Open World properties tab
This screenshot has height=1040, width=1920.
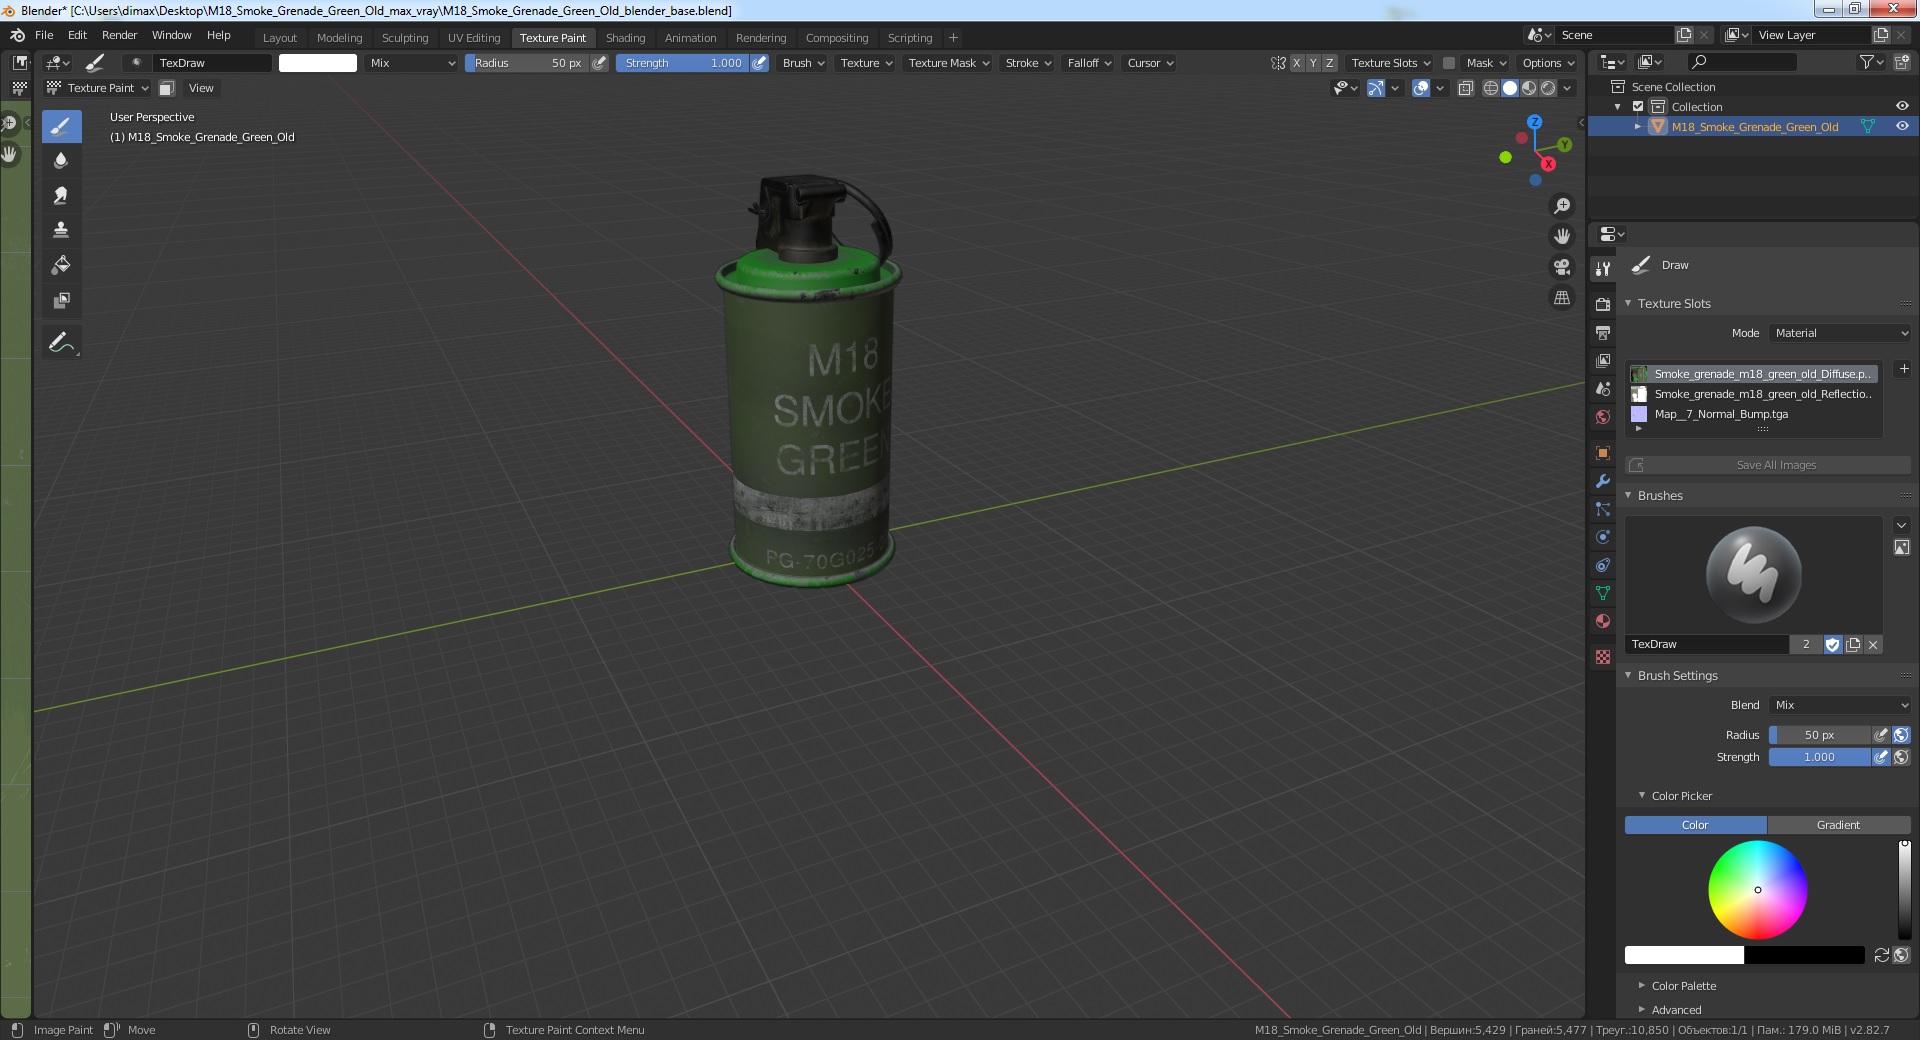point(1603,416)
